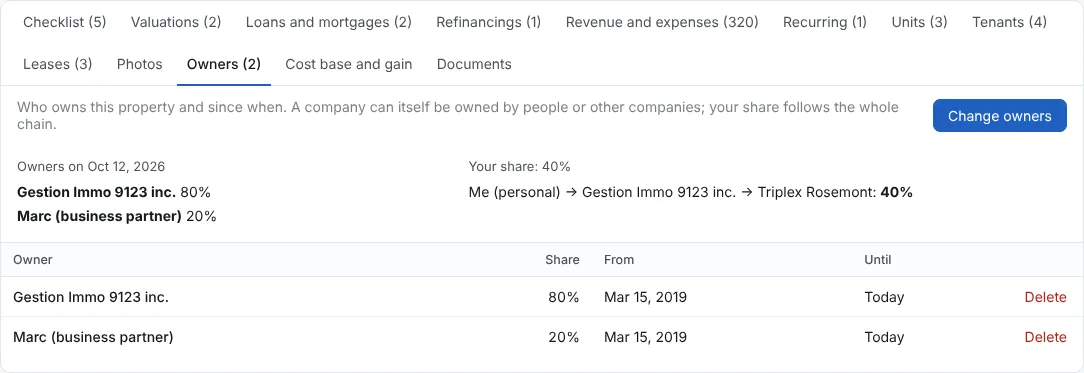Click the ownership chain ending in Triplex Rosemont
1084x373 pixels.
(691, 193)
